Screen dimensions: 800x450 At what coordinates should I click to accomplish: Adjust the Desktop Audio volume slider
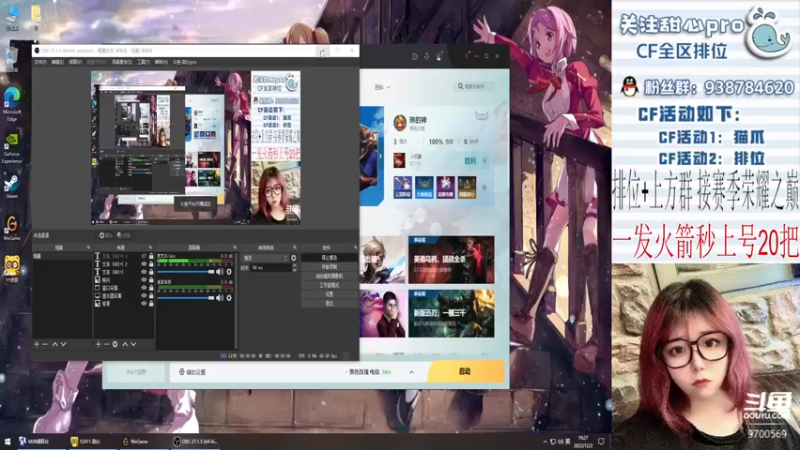pyautogui.click(x=186, y=297)
